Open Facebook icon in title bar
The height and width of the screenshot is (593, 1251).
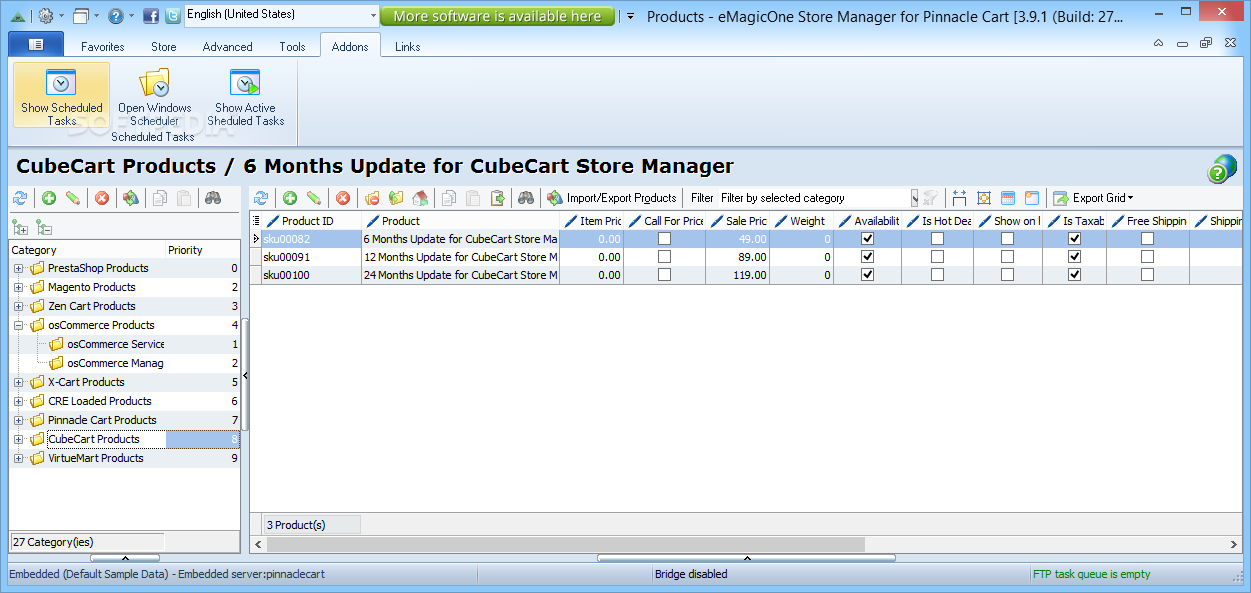pyautogui.click(x=151, y=16)
